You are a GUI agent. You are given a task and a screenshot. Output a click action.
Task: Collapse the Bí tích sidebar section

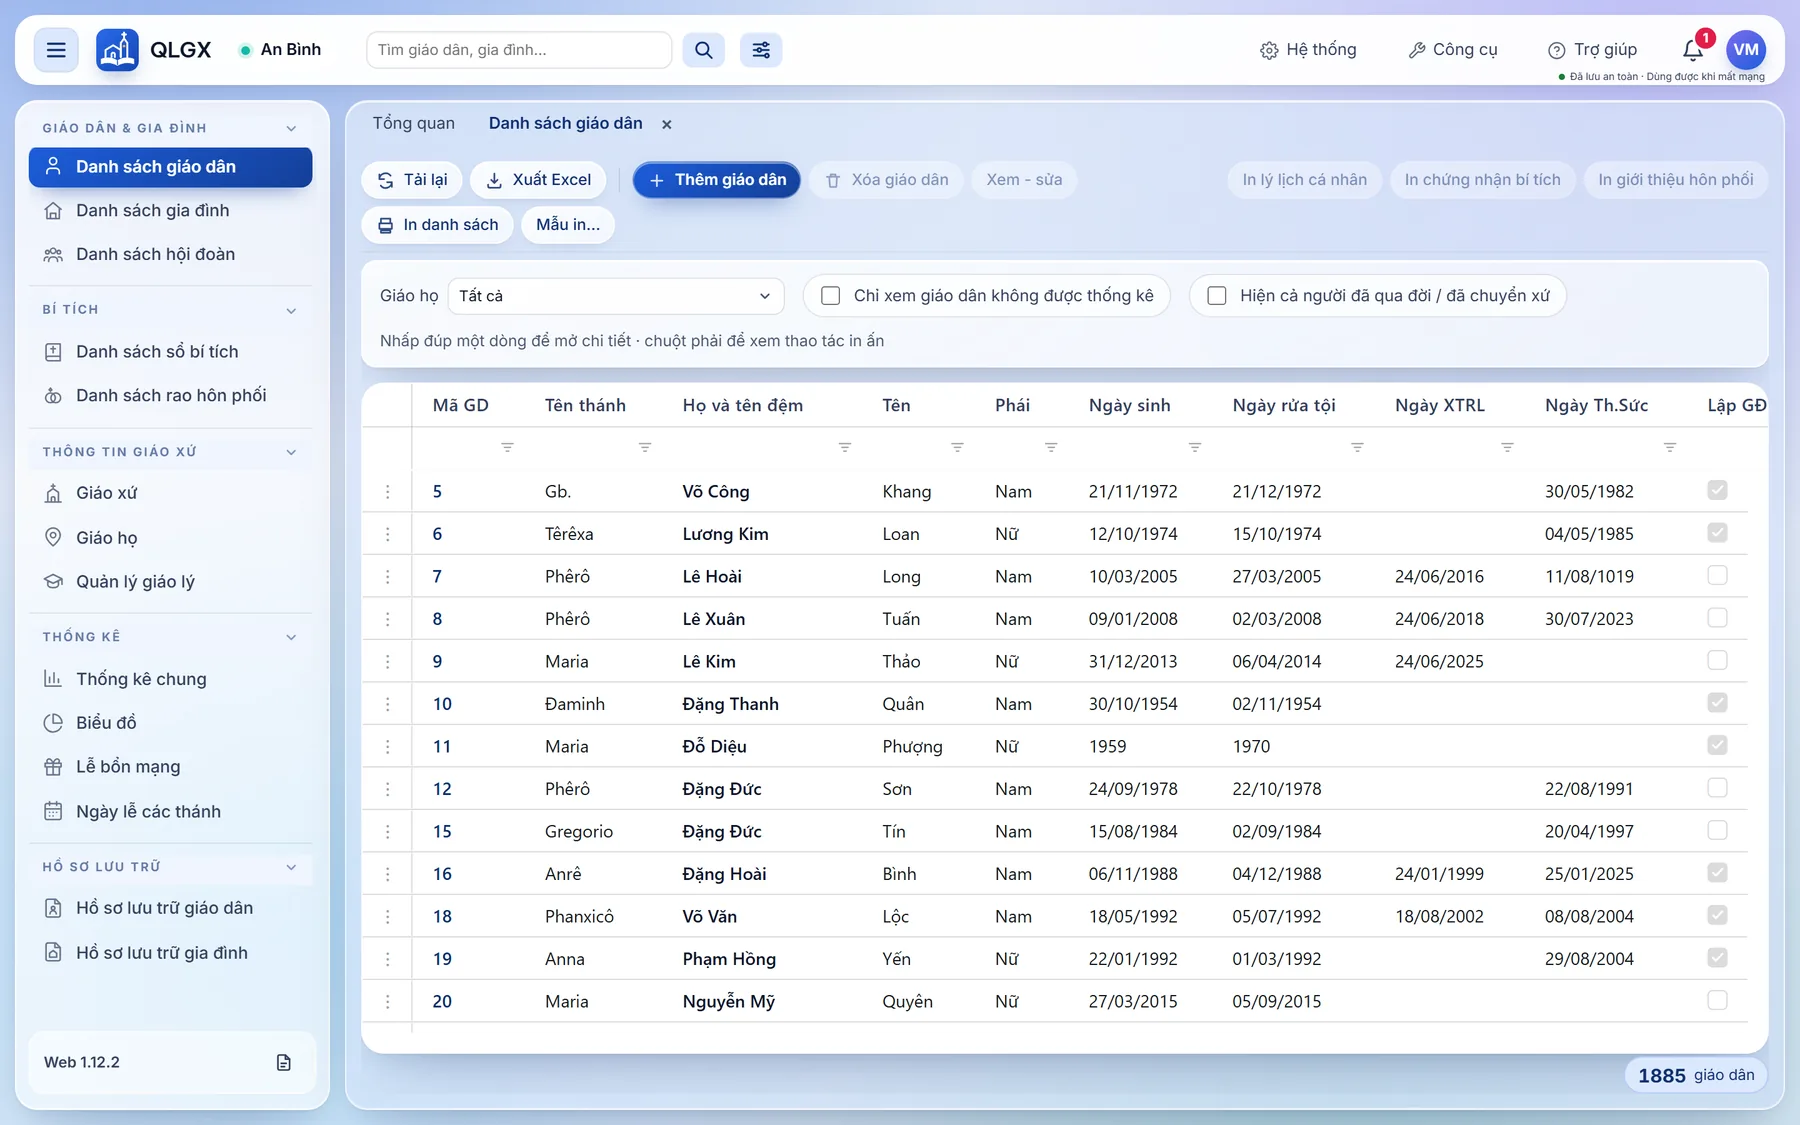pos(291,310)
